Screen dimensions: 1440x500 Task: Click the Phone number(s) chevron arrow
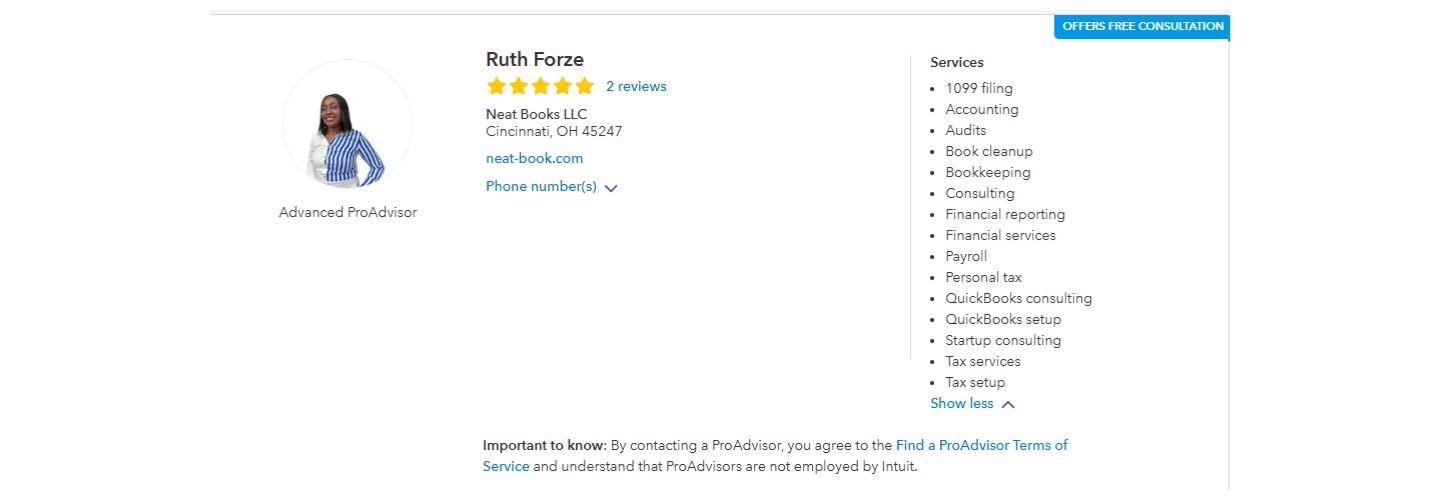pyautogui.click(x=611, y=188)
